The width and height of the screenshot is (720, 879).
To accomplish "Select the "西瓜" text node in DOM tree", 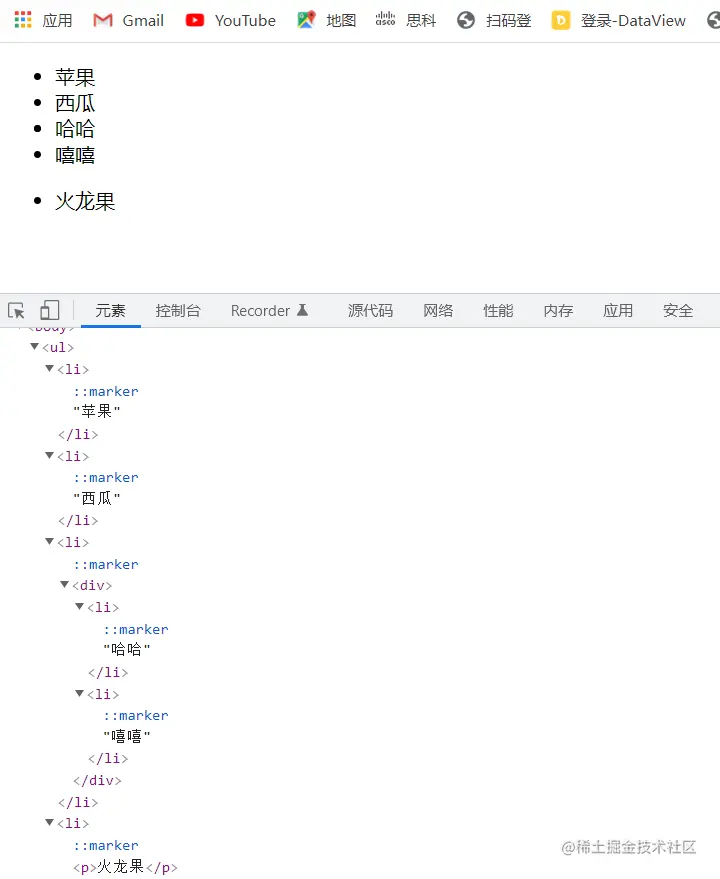I will pos(96,498).
